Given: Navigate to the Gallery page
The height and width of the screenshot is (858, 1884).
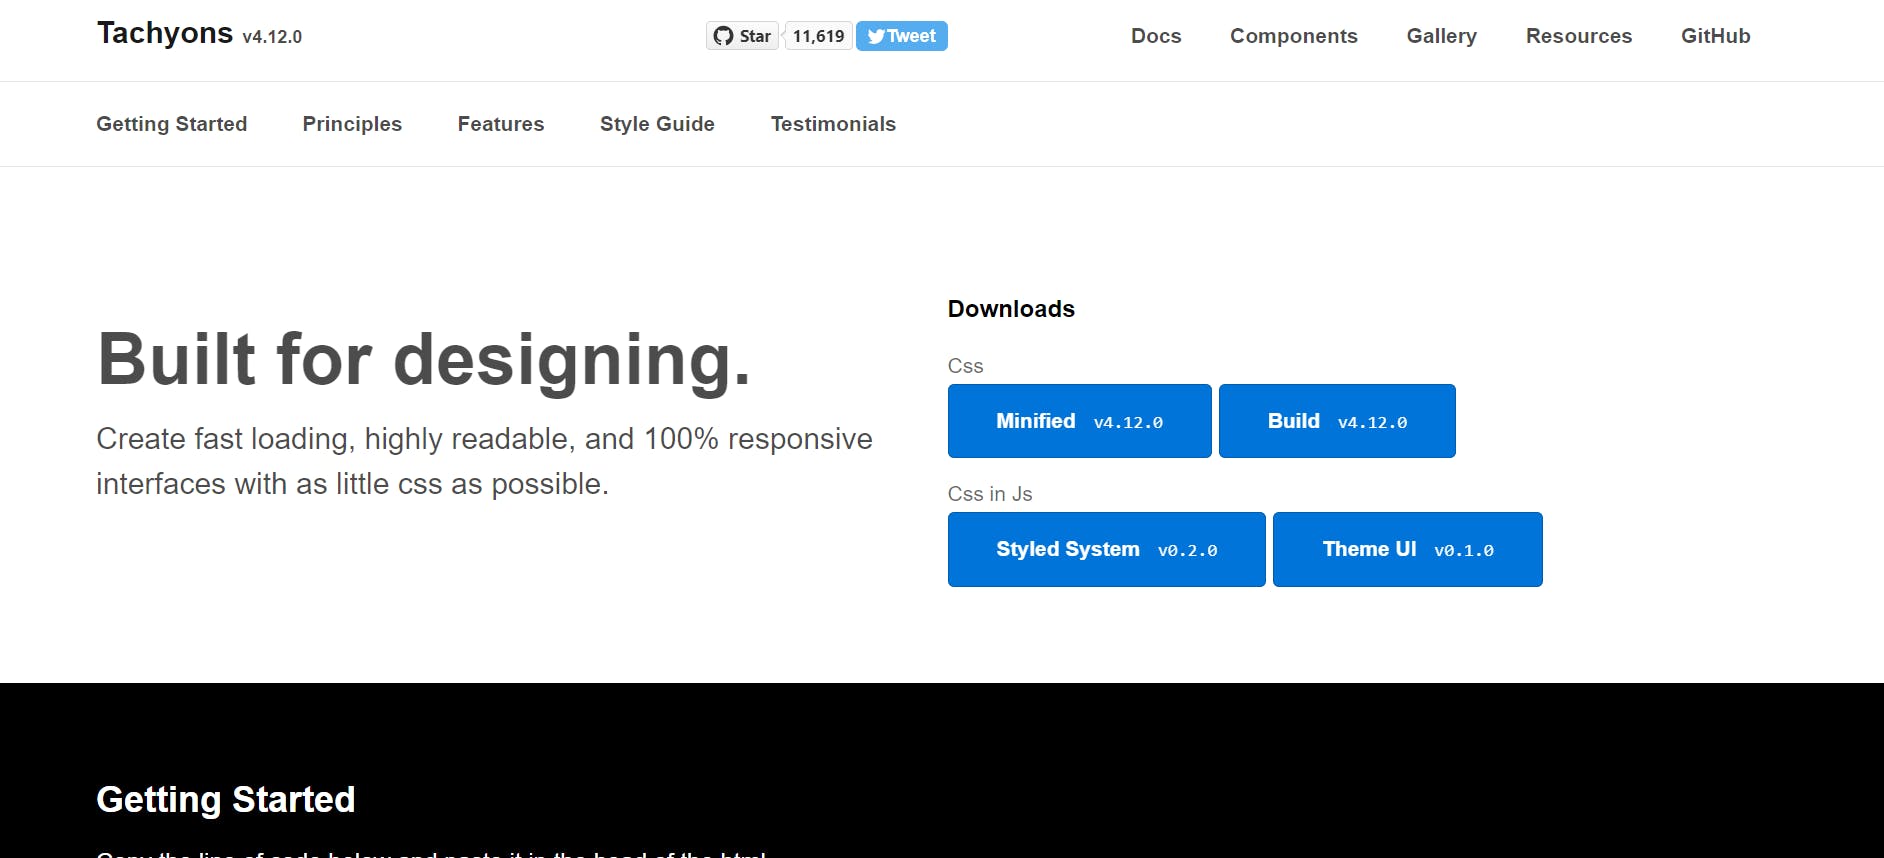Looking at the screenshot, I should [1442, 36].
